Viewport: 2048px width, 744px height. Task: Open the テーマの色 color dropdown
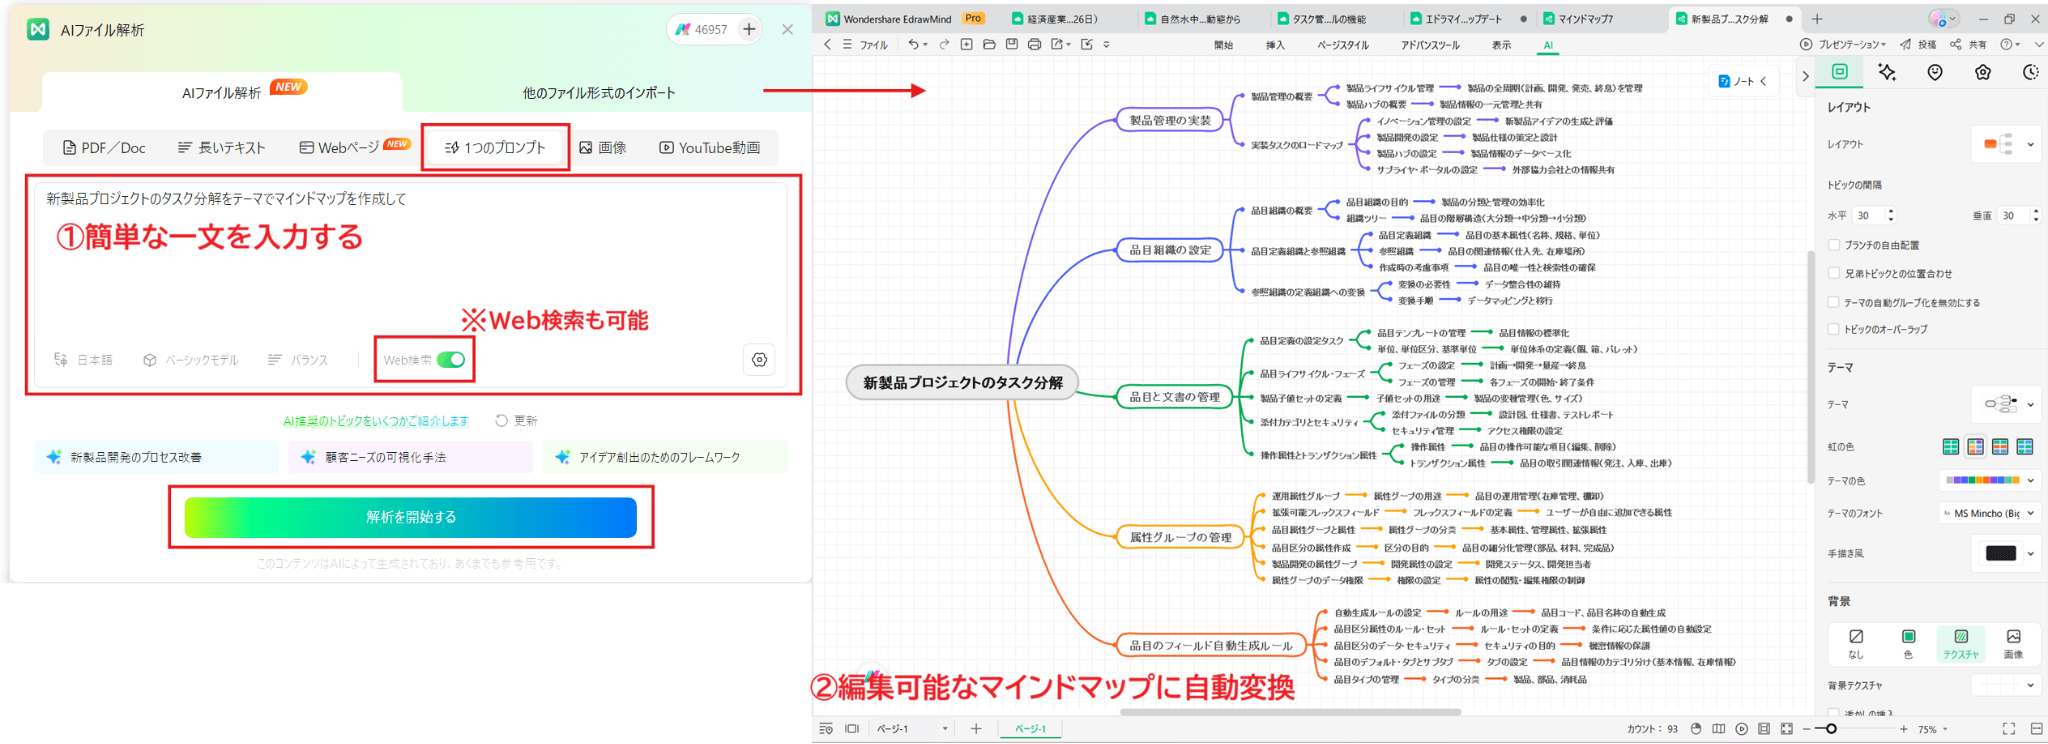[x=1990, y=481]
